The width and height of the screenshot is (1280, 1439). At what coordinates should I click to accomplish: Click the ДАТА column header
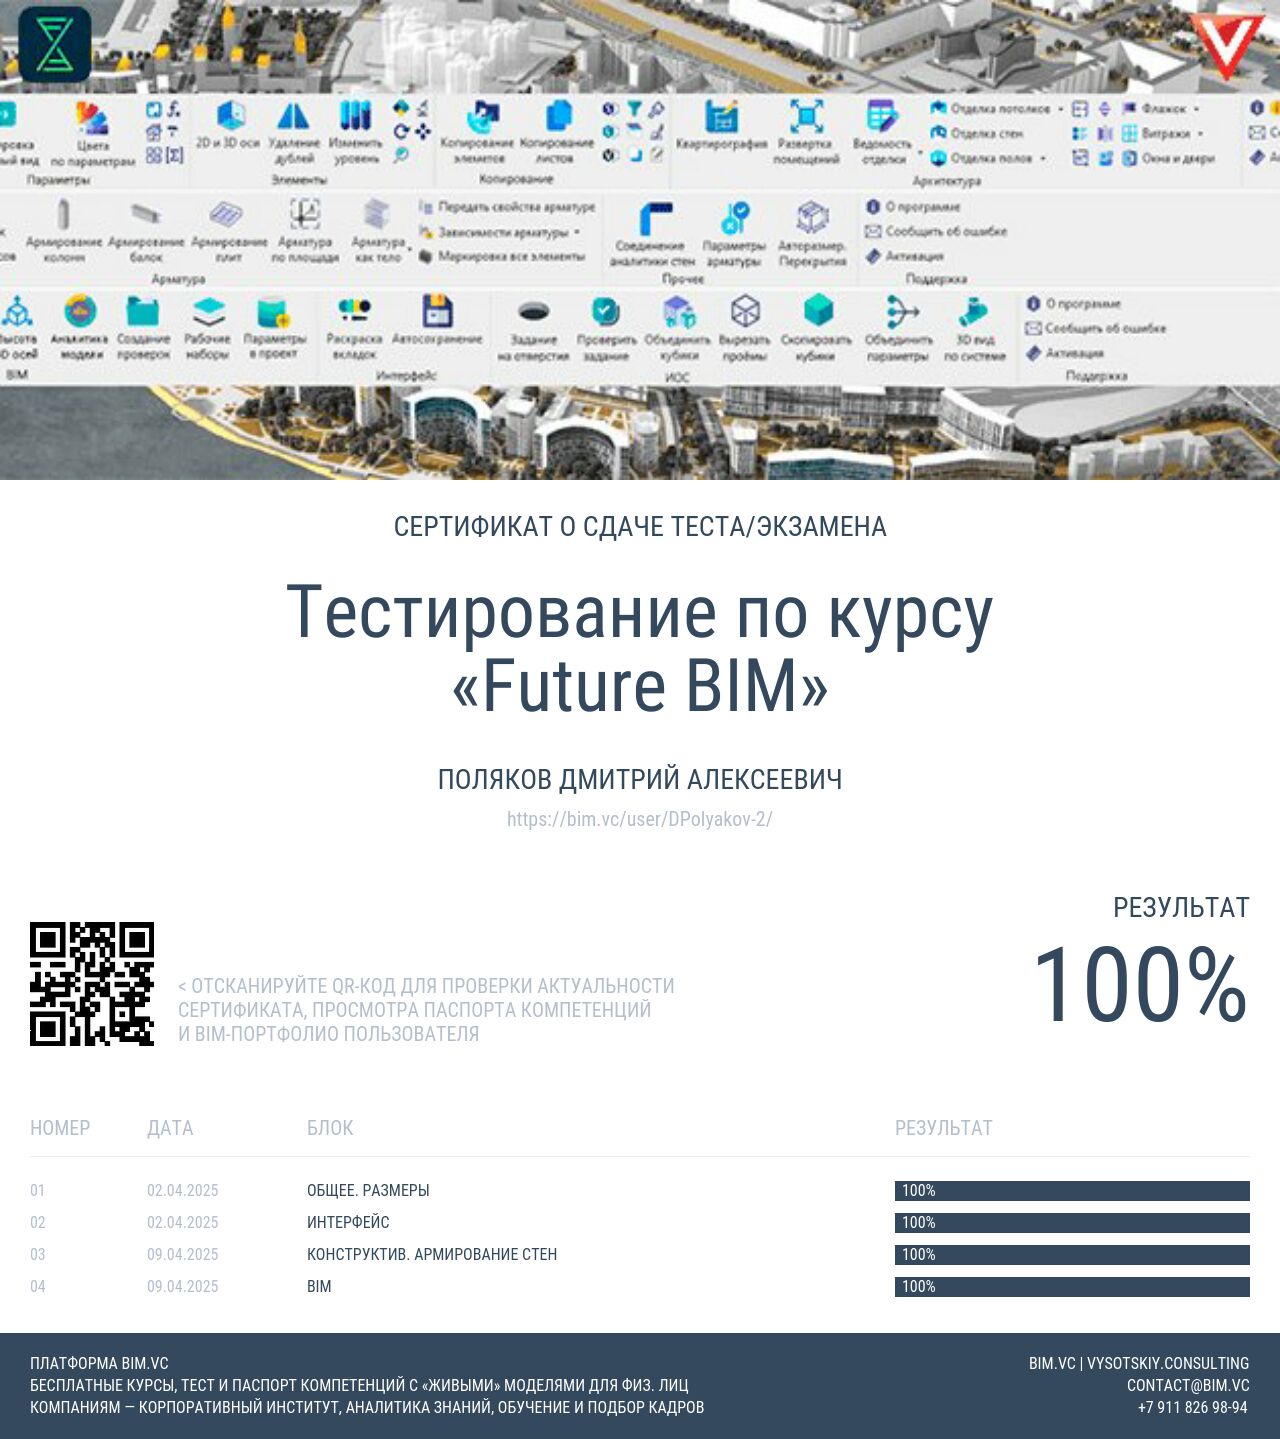pyautogui.click(x=170, y=1128)
